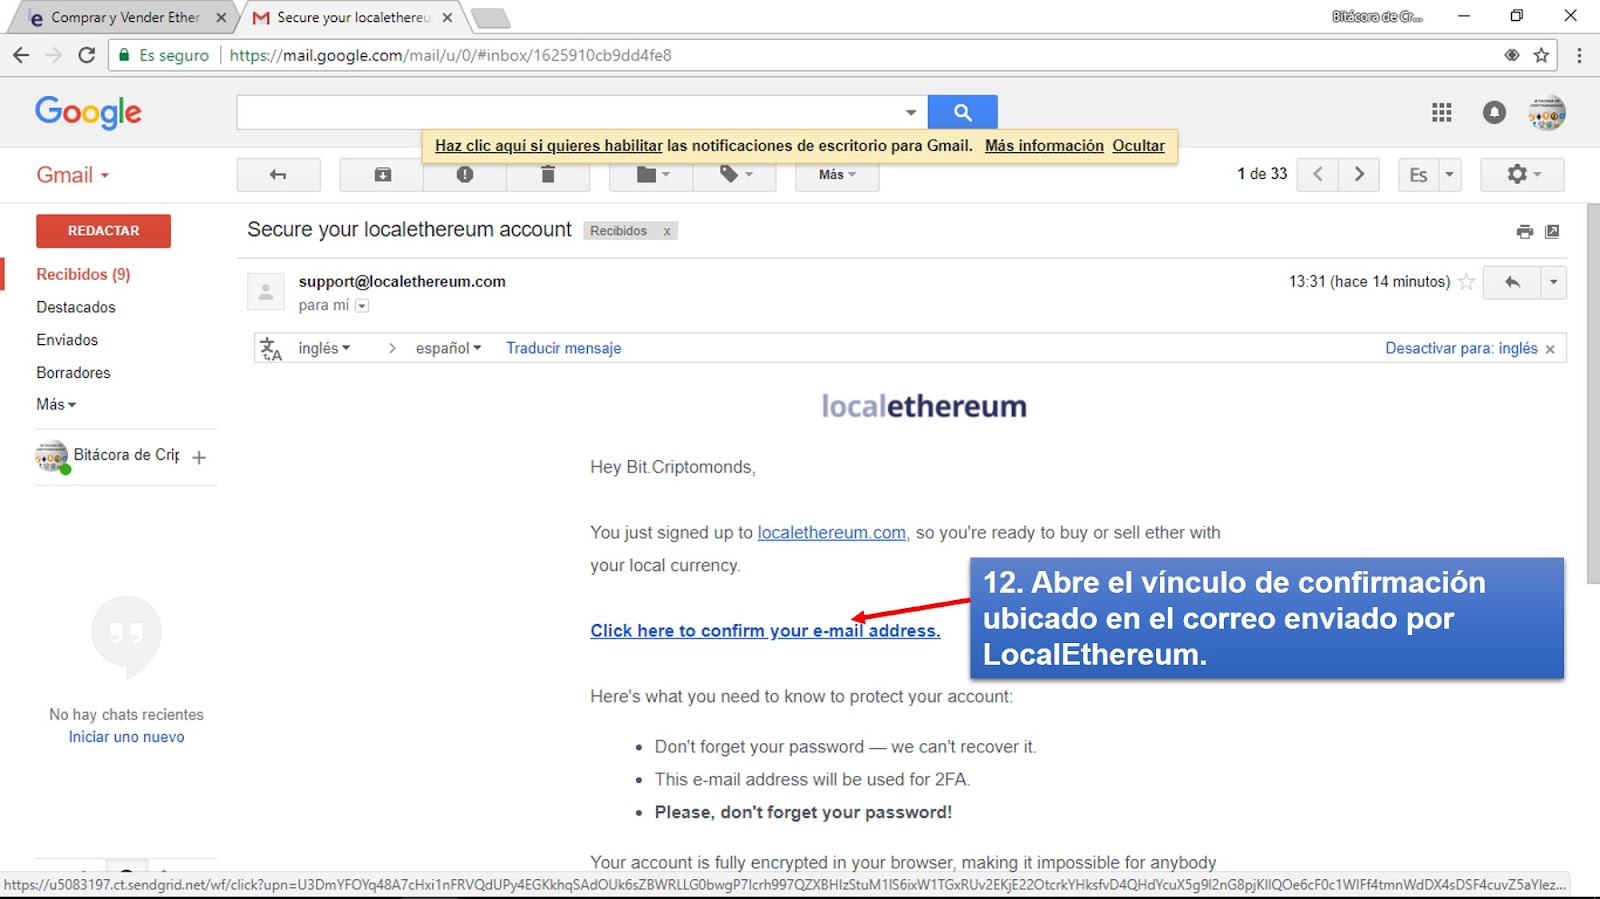The height and width of the screenshot is (899, 1600).
Task: Open Google account avatar
Action: point(1546,113)
